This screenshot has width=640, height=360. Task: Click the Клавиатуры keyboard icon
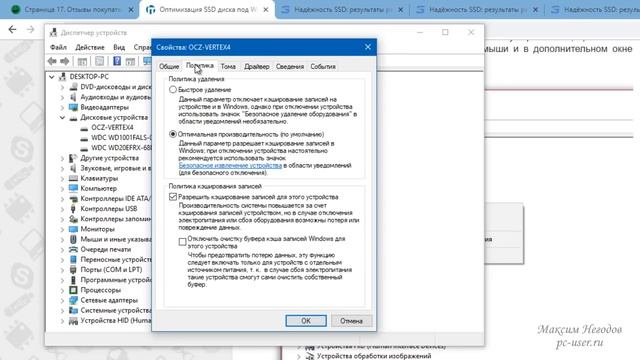coord(73,178)
